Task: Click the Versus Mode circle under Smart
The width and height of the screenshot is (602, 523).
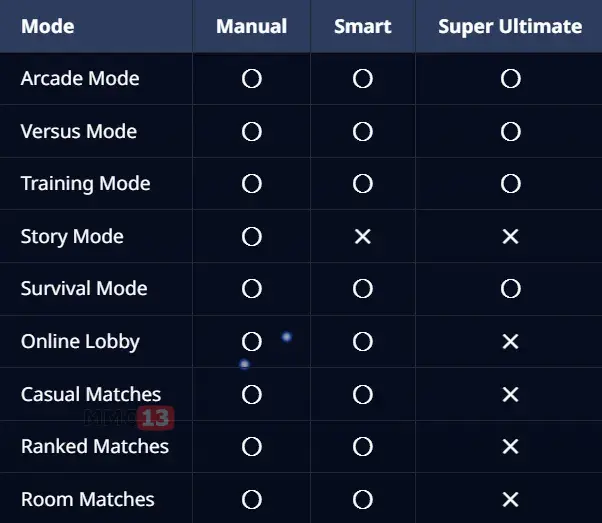Action: click(363, 132)
